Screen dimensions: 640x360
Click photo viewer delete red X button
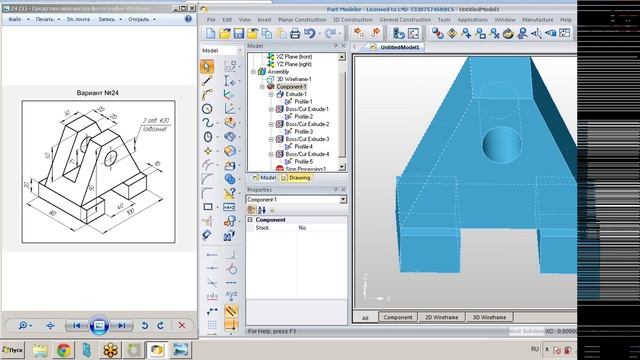tap(182, 325)
